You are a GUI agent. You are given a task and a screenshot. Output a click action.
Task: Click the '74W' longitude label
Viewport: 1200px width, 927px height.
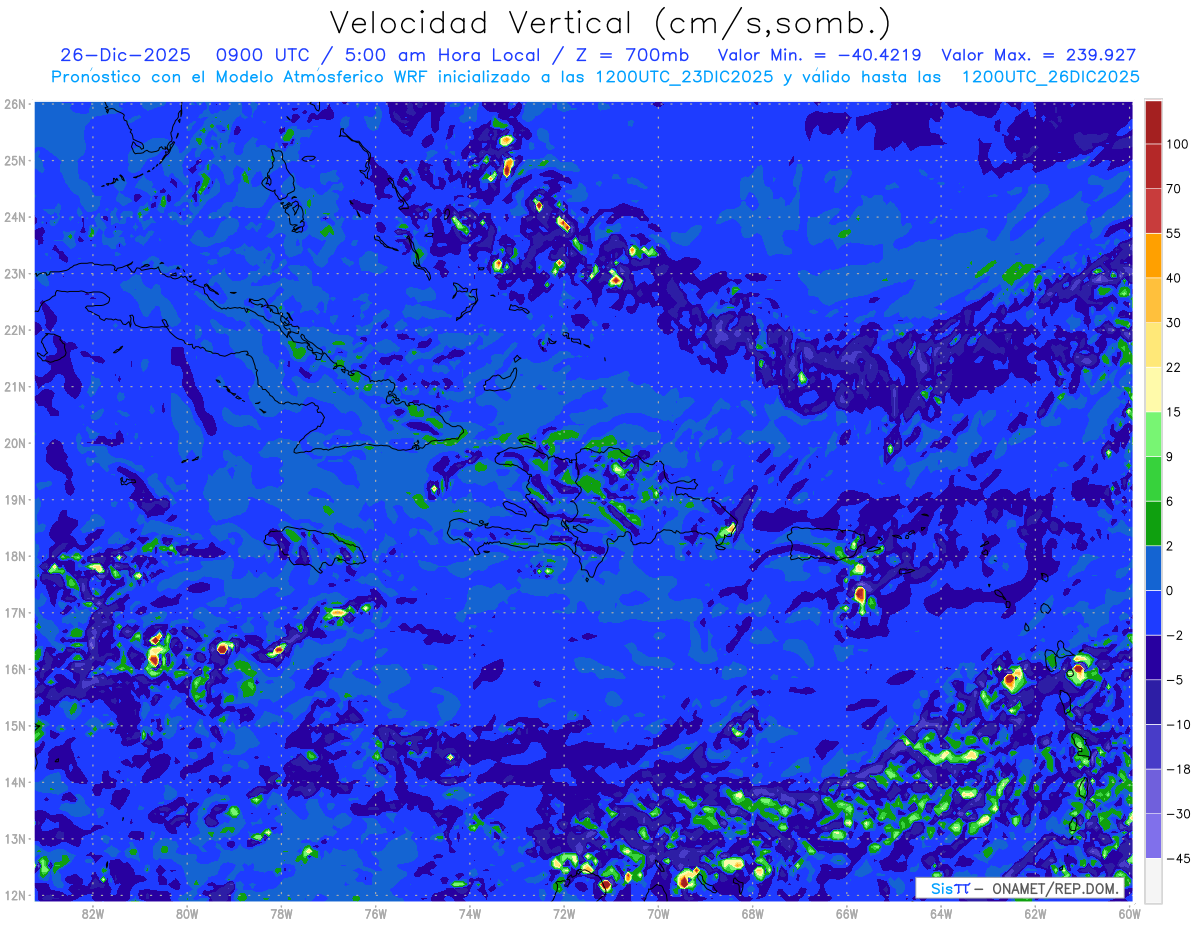pyautogui.click(x=470, y=913)
